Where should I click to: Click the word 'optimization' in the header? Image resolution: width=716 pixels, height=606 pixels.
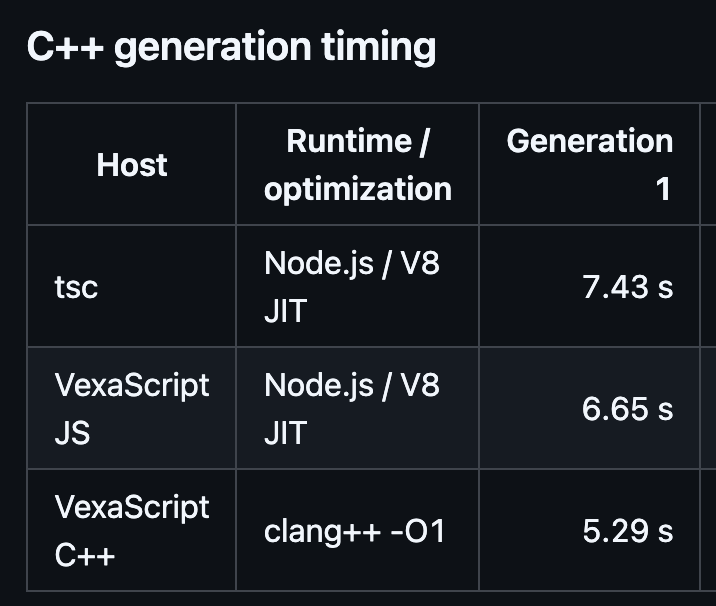[358, 189]
